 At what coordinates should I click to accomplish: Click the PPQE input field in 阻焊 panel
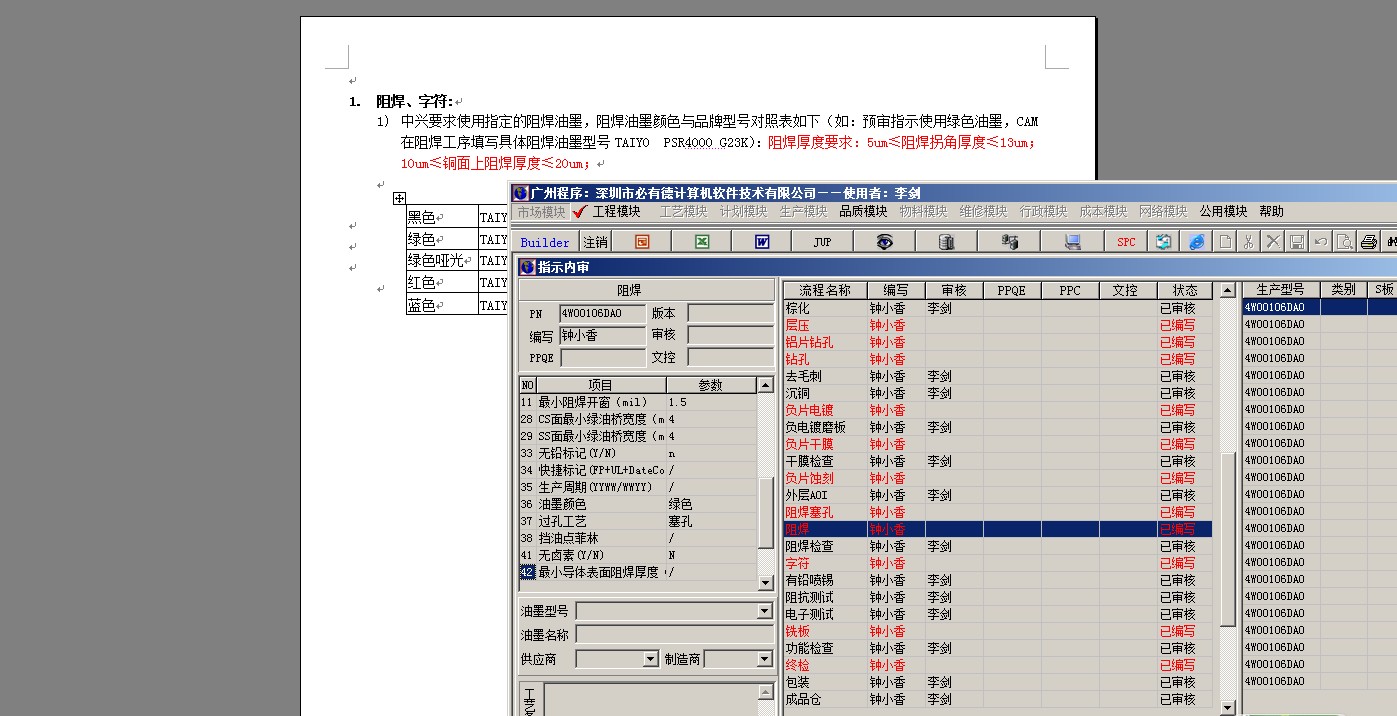pos(602,358)
